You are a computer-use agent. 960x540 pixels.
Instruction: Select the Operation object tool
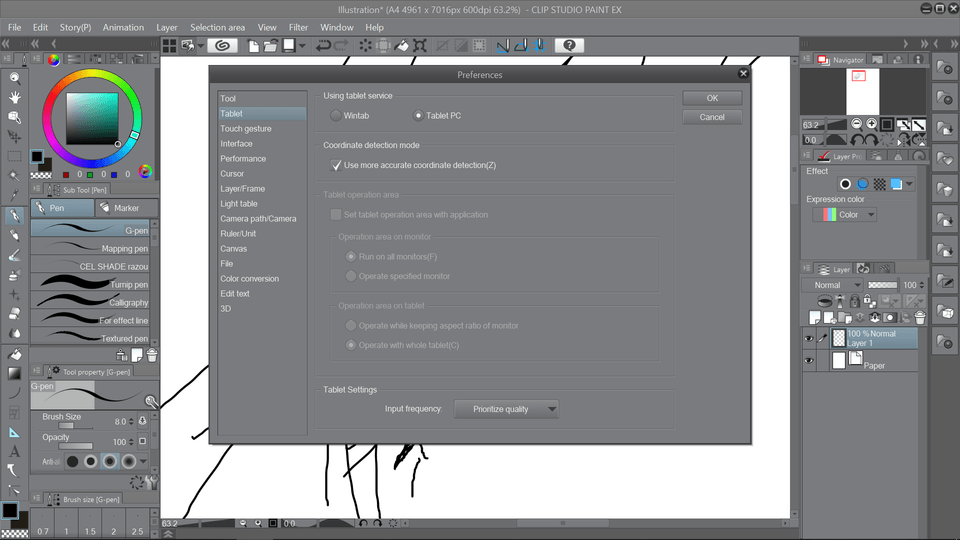[x=14, y=117]
